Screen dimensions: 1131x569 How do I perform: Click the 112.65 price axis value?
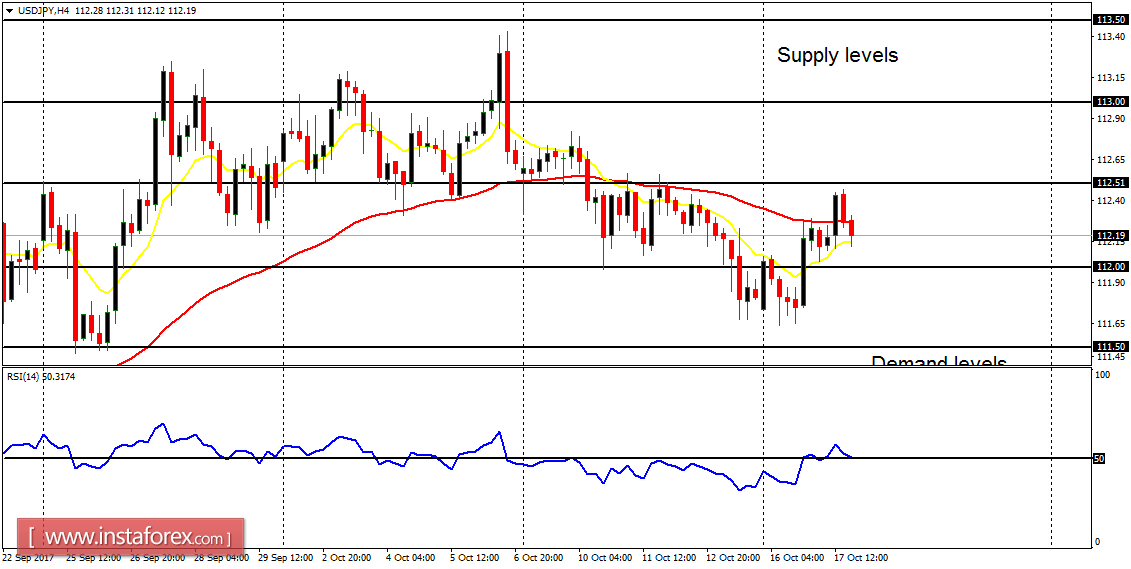[1111, 159]
